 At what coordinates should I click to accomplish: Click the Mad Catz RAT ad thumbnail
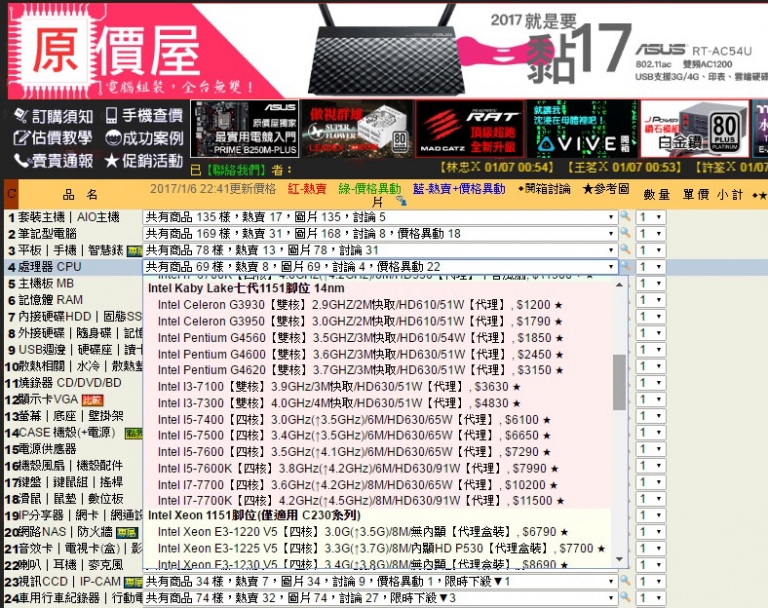[469, 129]
